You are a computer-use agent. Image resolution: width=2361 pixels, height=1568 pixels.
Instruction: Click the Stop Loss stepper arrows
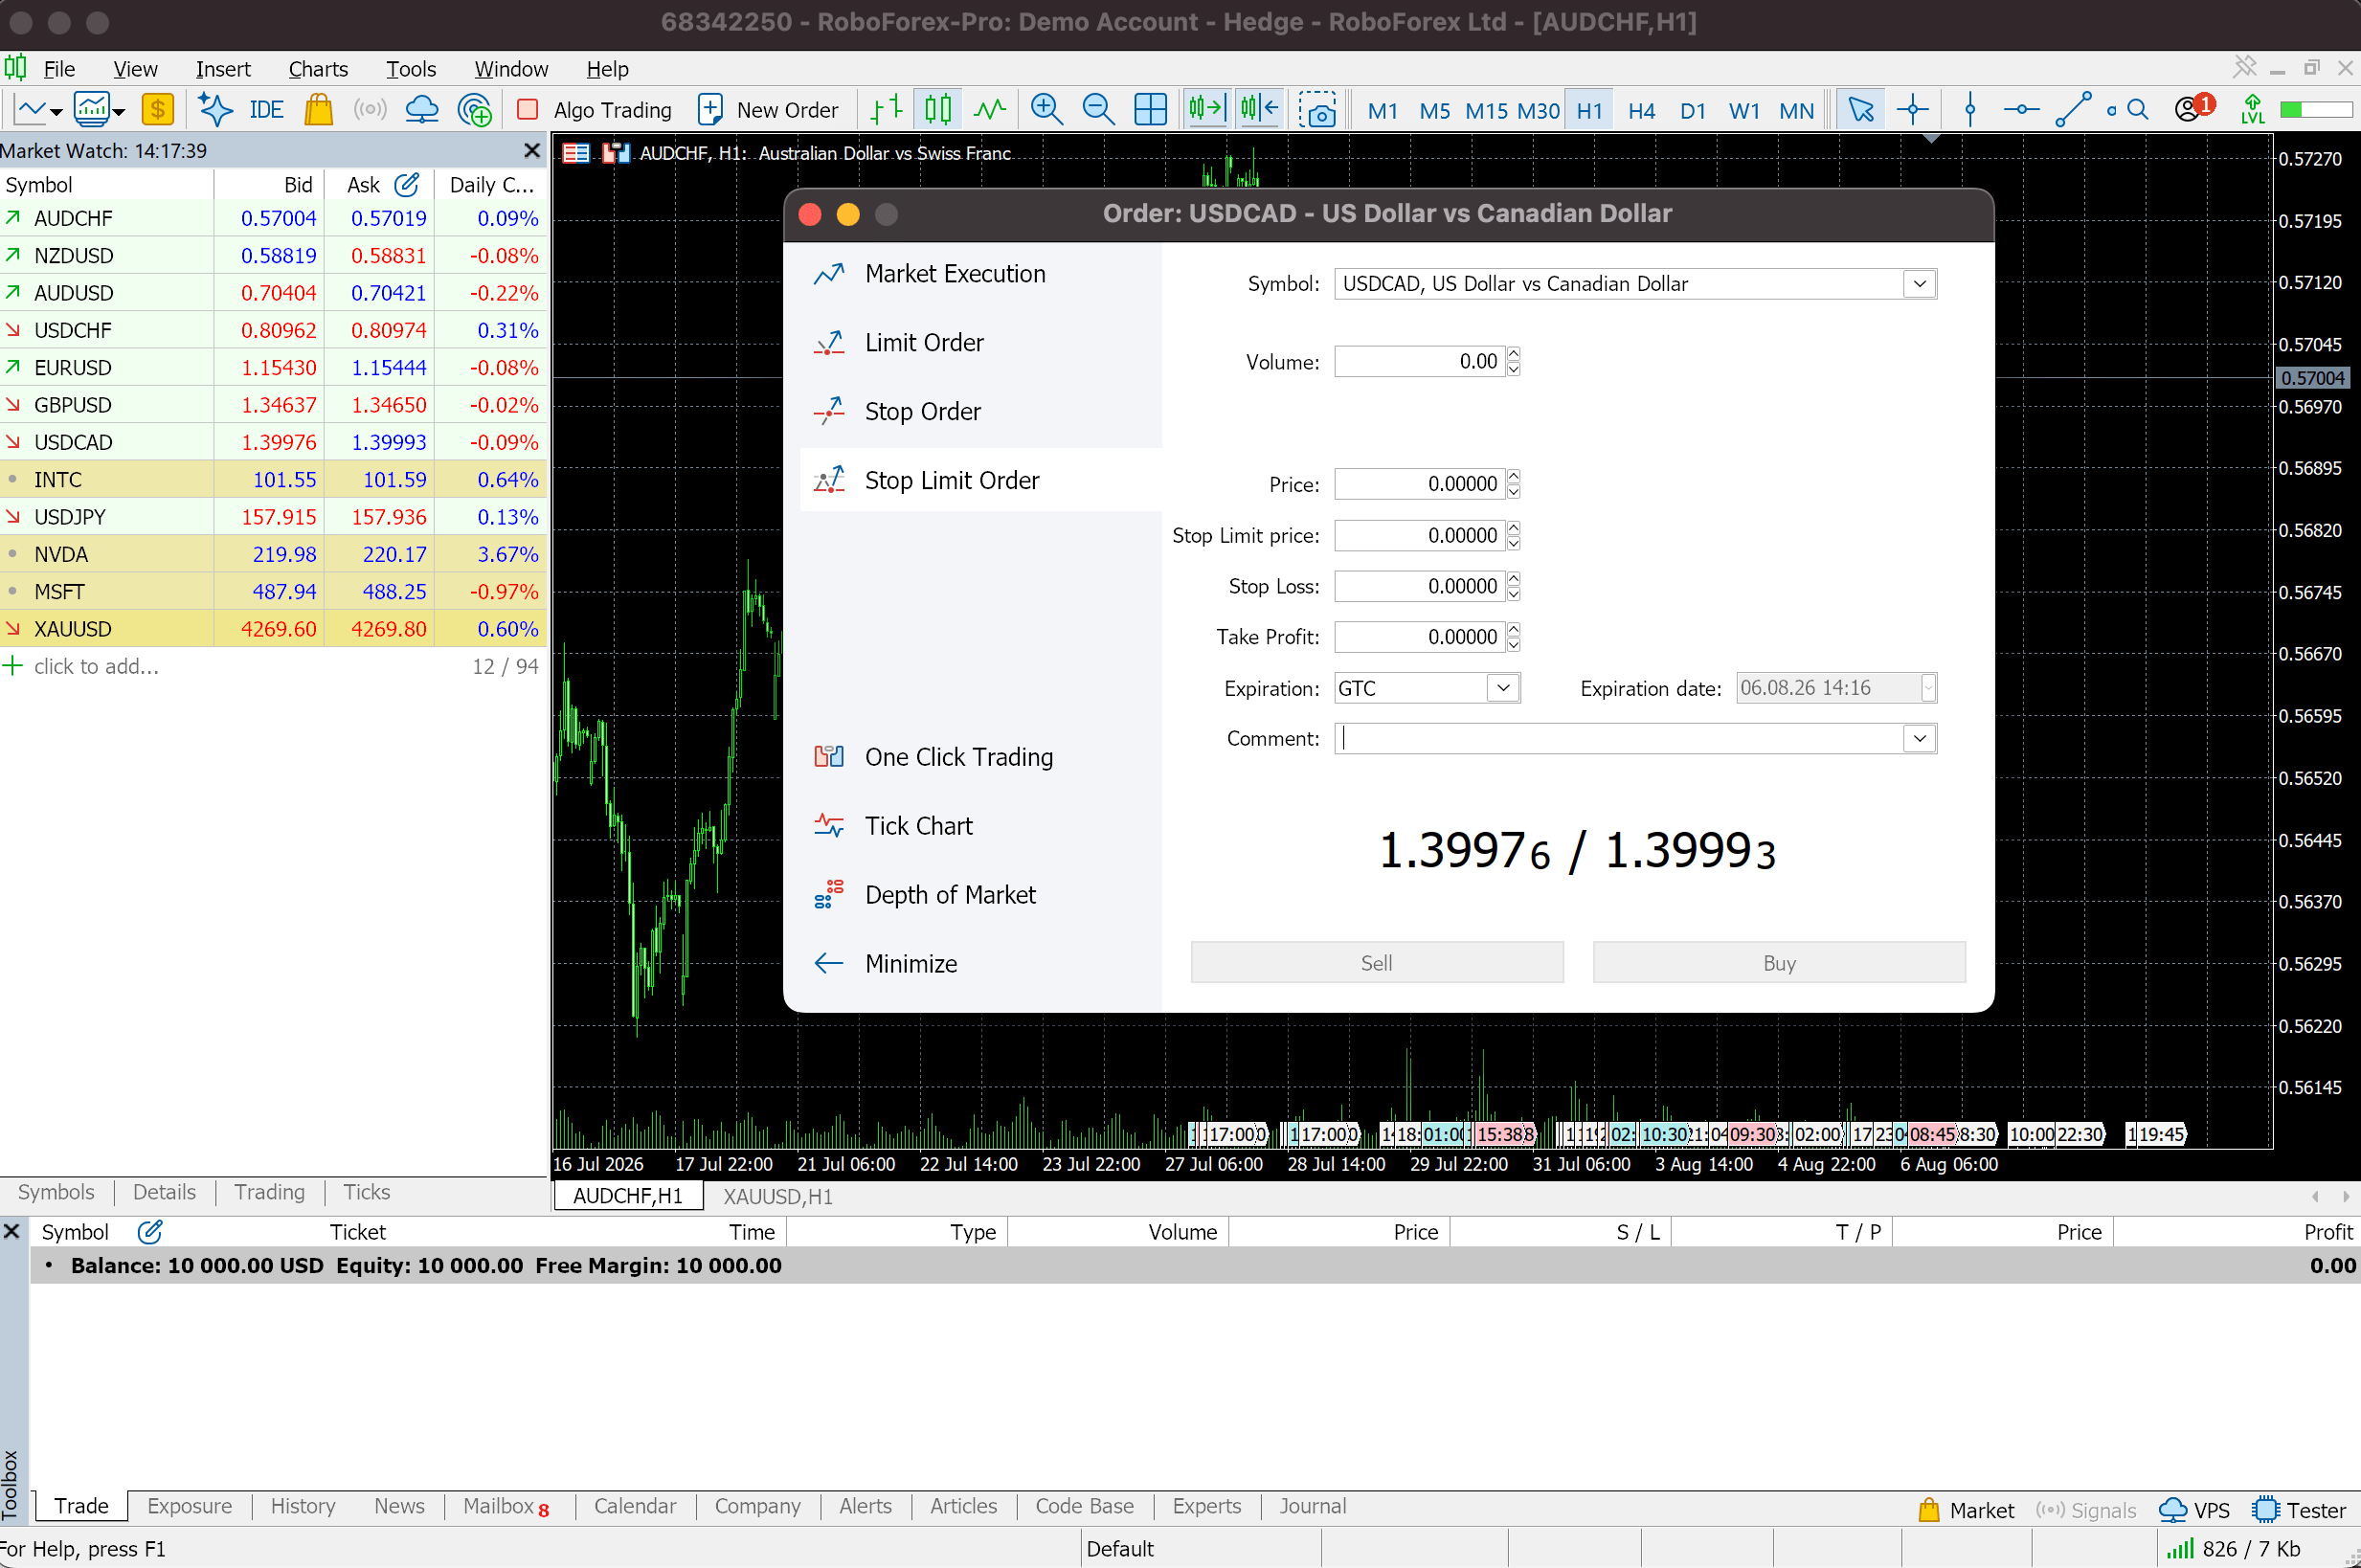point(1513,586)
